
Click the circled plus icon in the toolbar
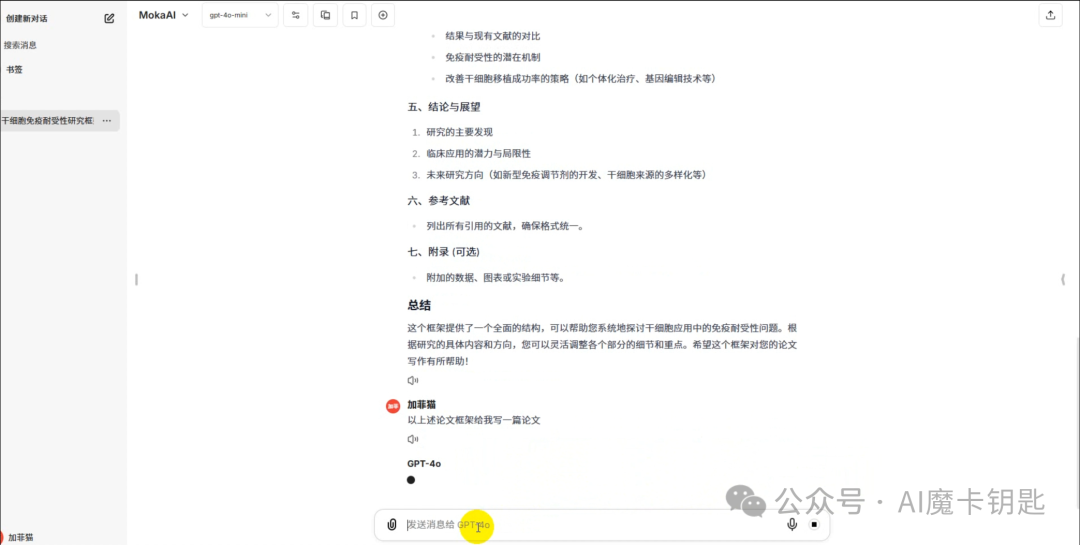coord(383,15)
